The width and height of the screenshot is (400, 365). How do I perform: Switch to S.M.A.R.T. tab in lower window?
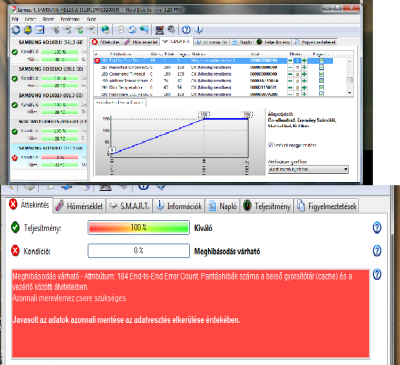pos(129,206)
